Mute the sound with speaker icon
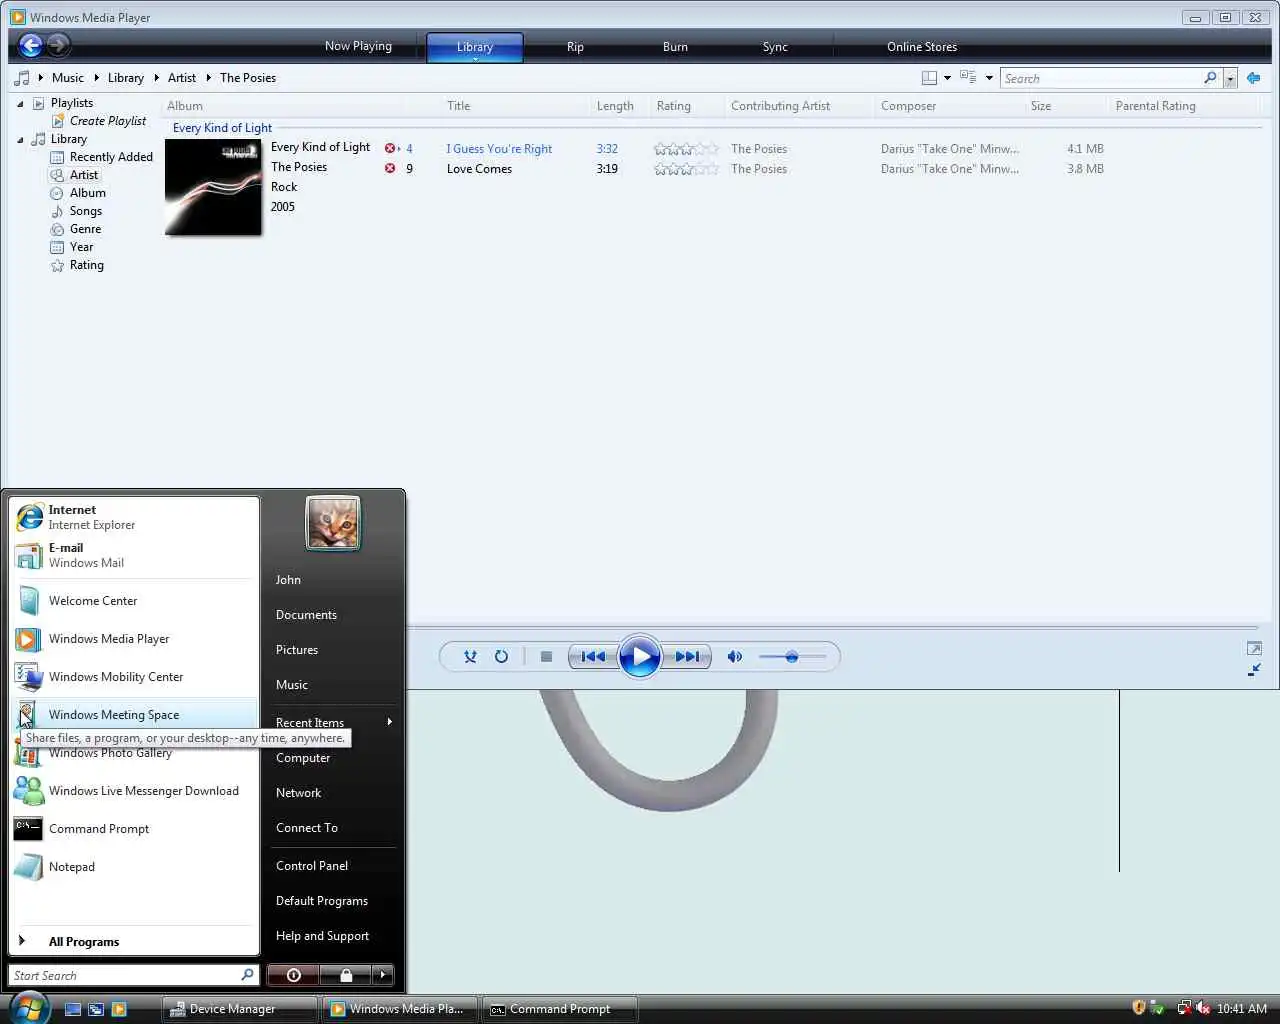 click(x=735, y=657)
